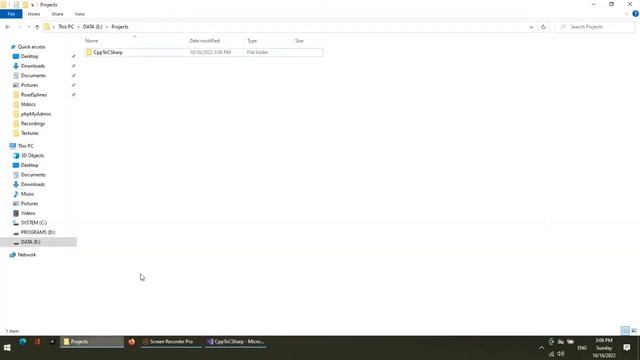This screenshot has height=360, width=640.
Task: Open Explorer help with question icon
Action: (x=635, y=14)
